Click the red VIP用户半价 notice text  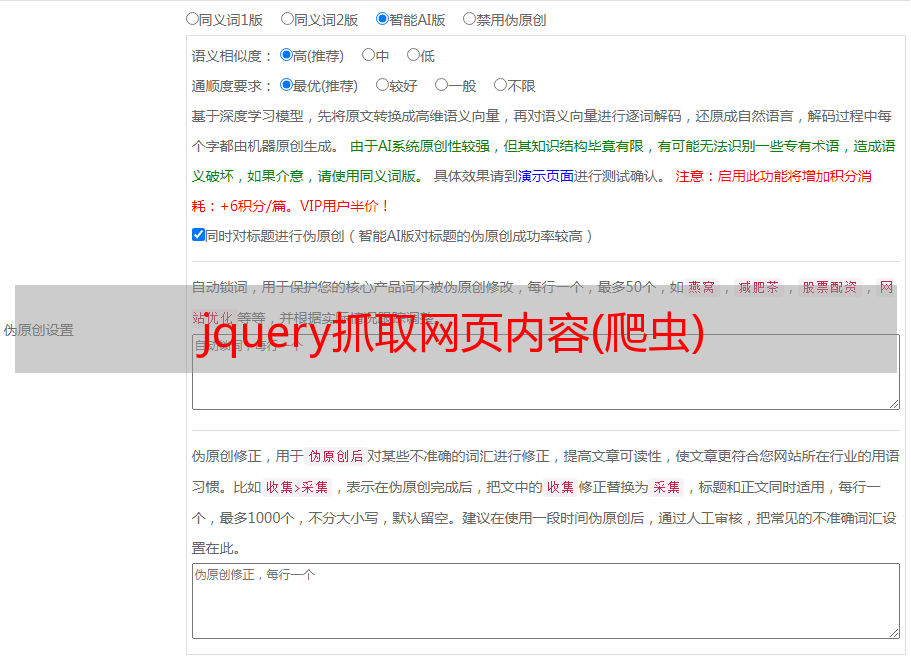click(345, 206)
